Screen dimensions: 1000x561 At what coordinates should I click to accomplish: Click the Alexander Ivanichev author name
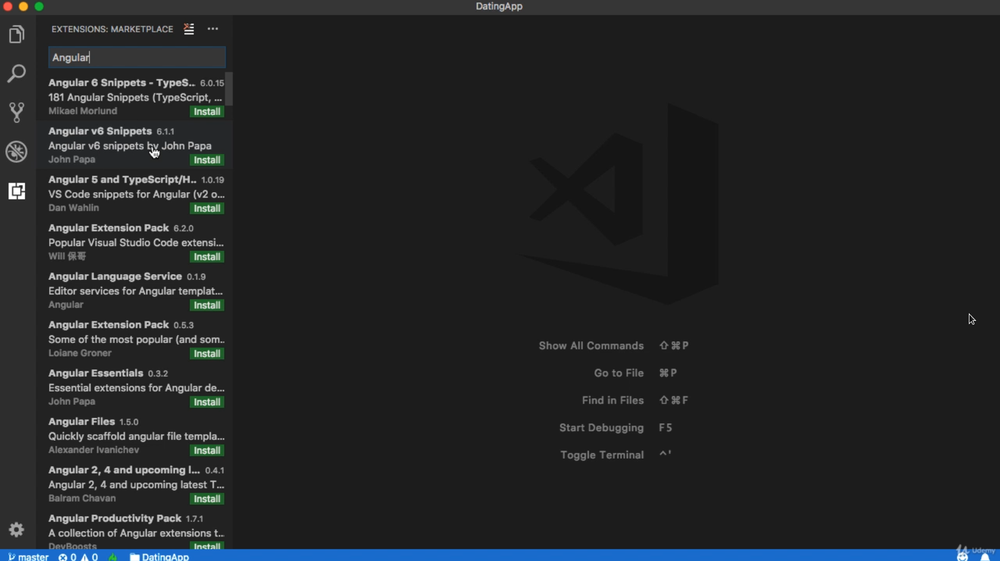click(94, 450)
